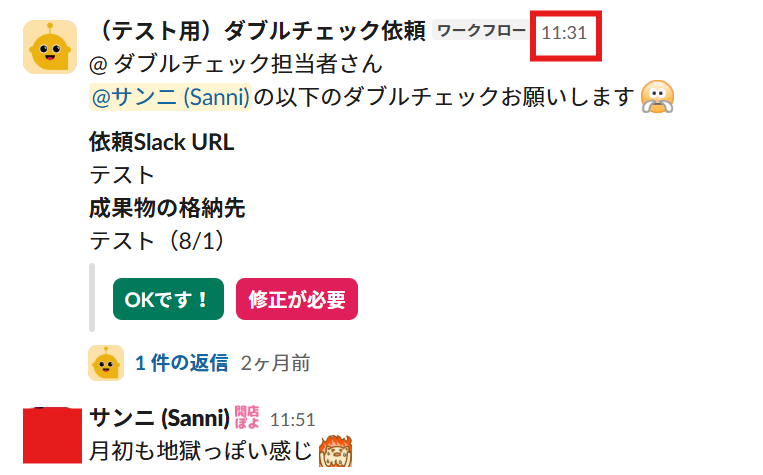This screenshot has width=763, height=475.
Task: Click the 月初も地獄っぽい感じ message text
Action: 200,451
